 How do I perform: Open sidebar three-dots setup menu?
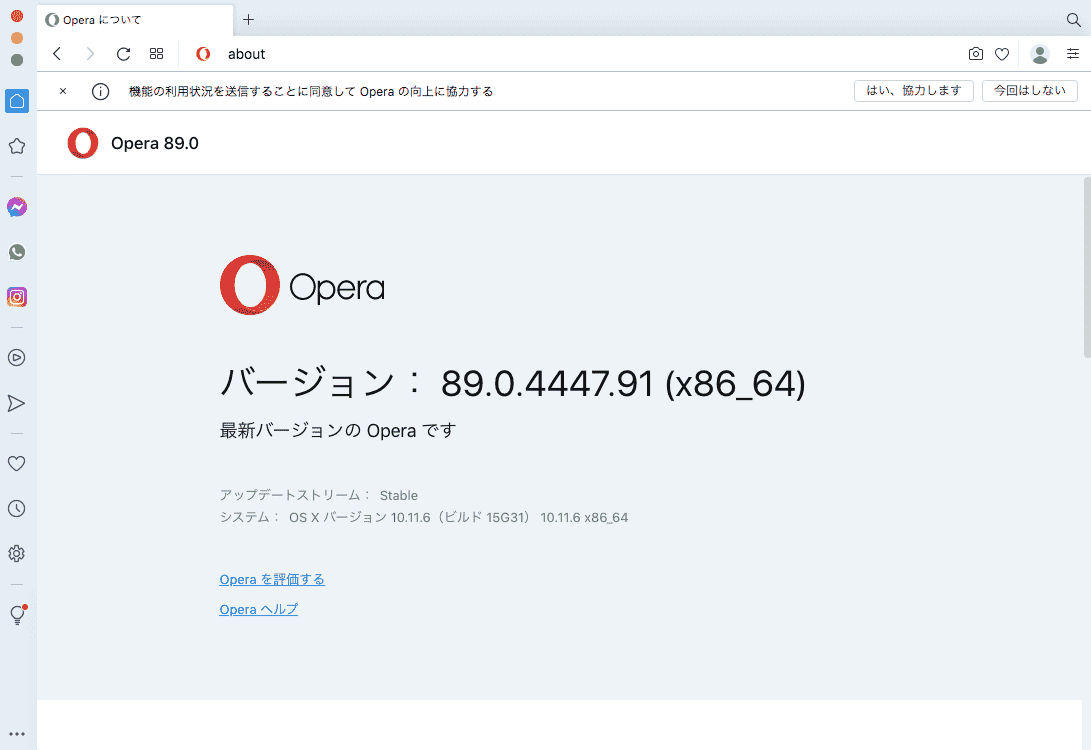[x=17, y=734]
